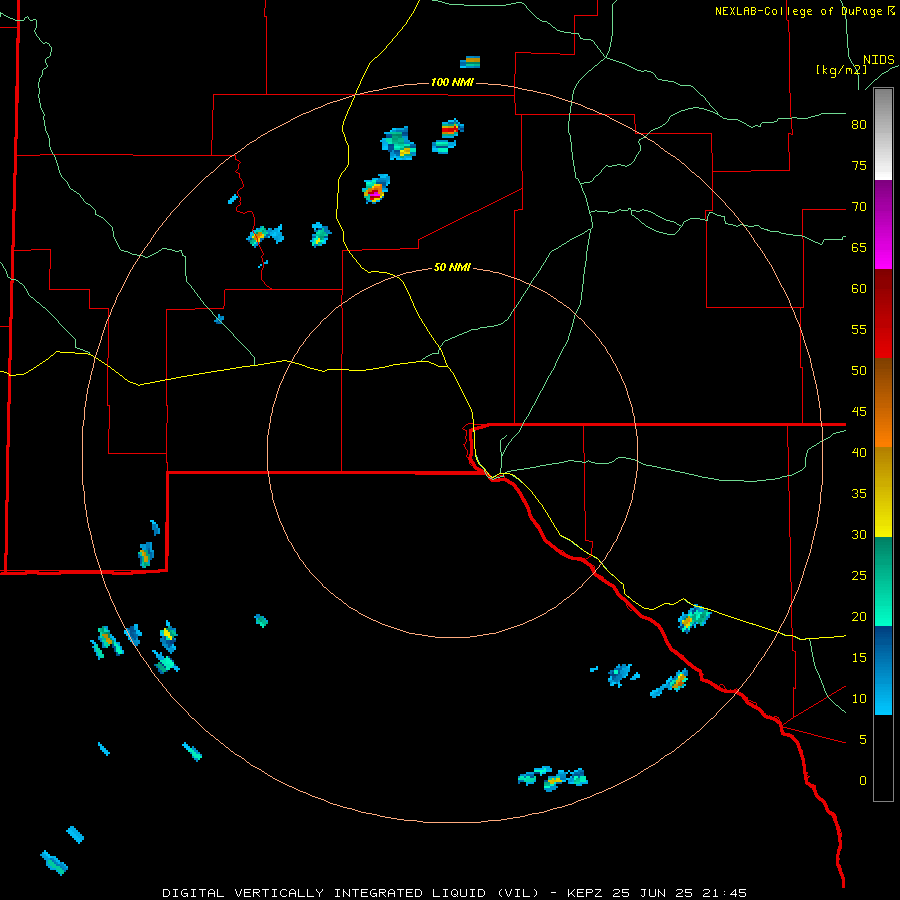900x900 pixels.
Task: Pick the magenta-purple segment of the color bar
Action: pyautogui.click(x=883, y=224)
